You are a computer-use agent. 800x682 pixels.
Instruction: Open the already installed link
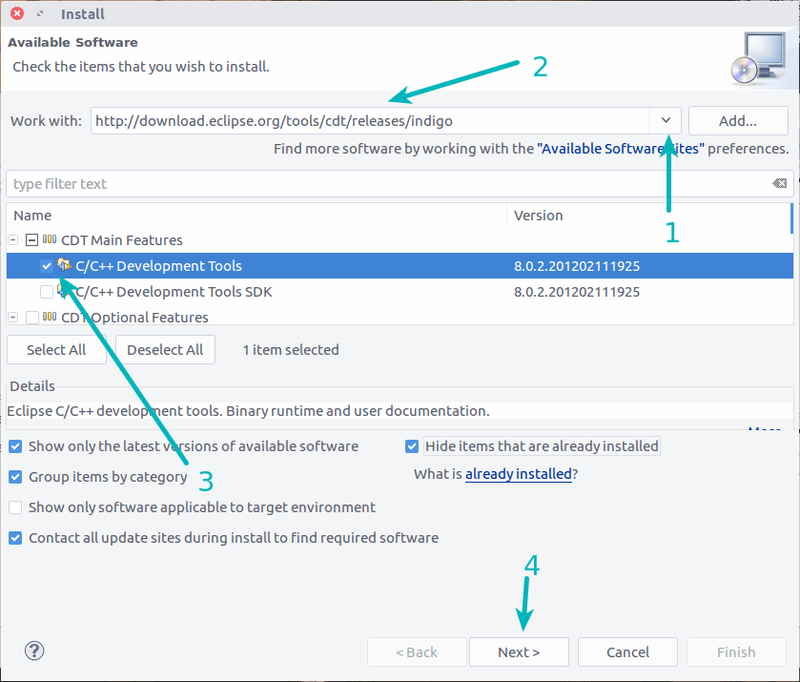(x=518, y=474)
